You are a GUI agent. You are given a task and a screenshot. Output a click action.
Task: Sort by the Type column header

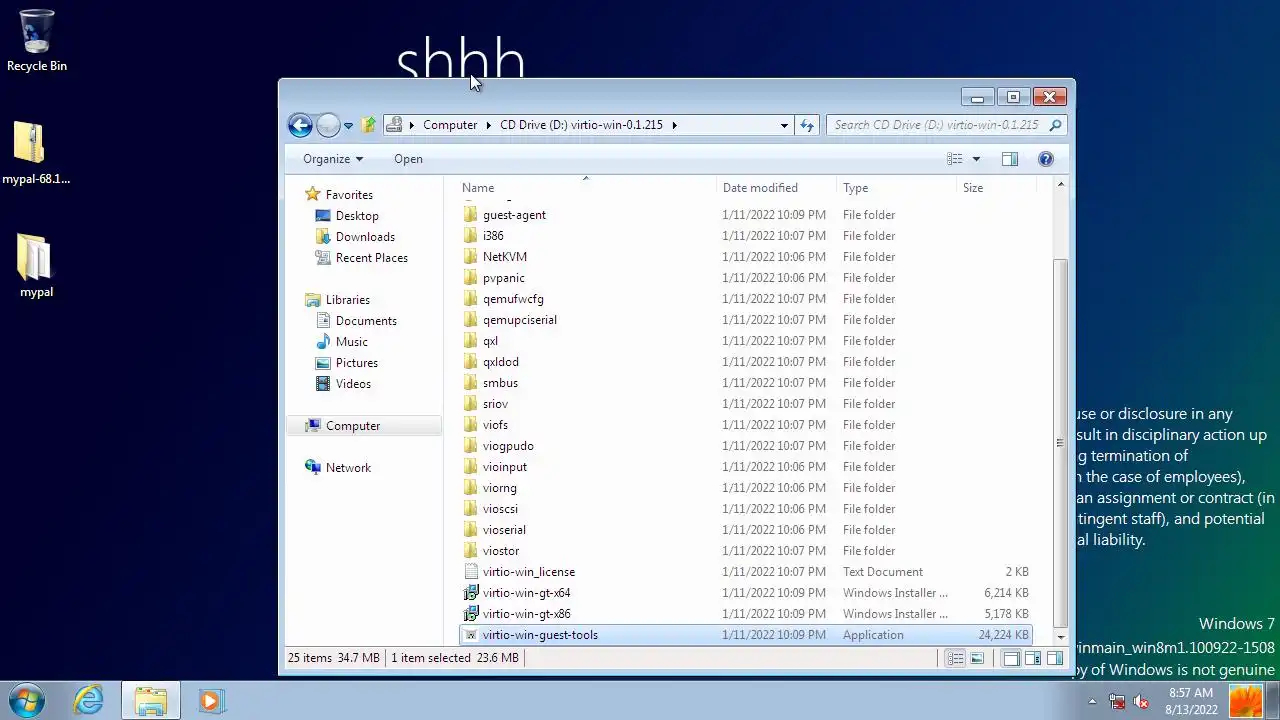click(x=896, y=188)
